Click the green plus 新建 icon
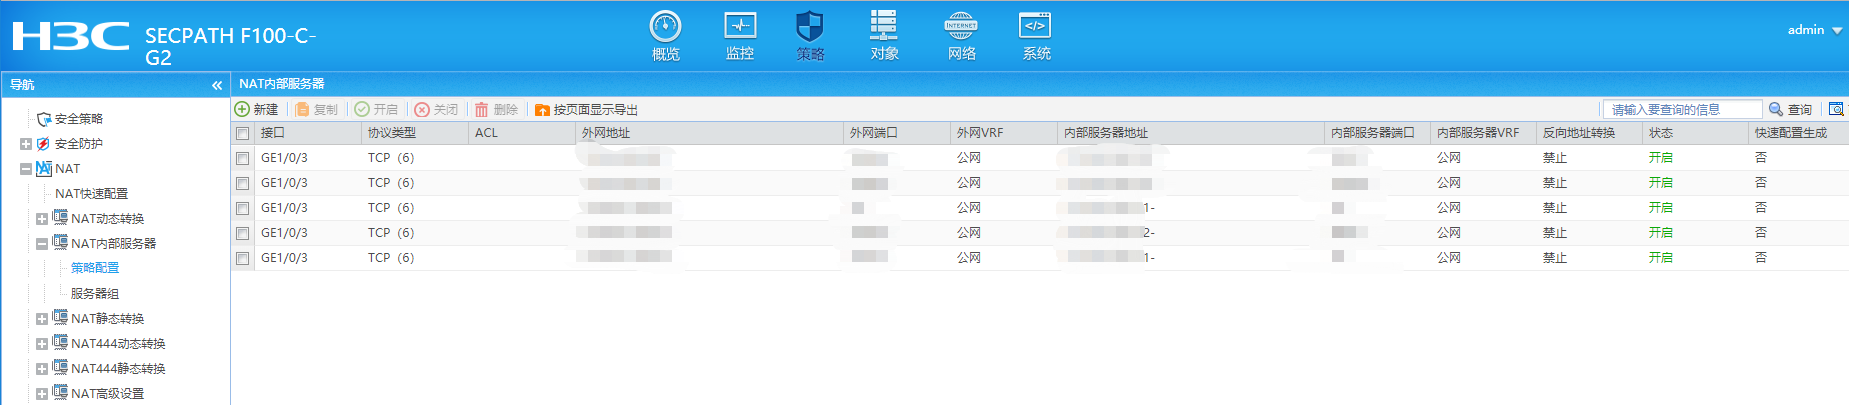The width and height of the screenshot is (1849, 405). (x=242, y=109)
